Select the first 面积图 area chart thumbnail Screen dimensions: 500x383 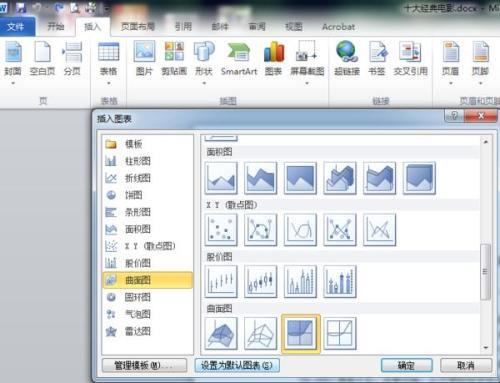(221, 178)
